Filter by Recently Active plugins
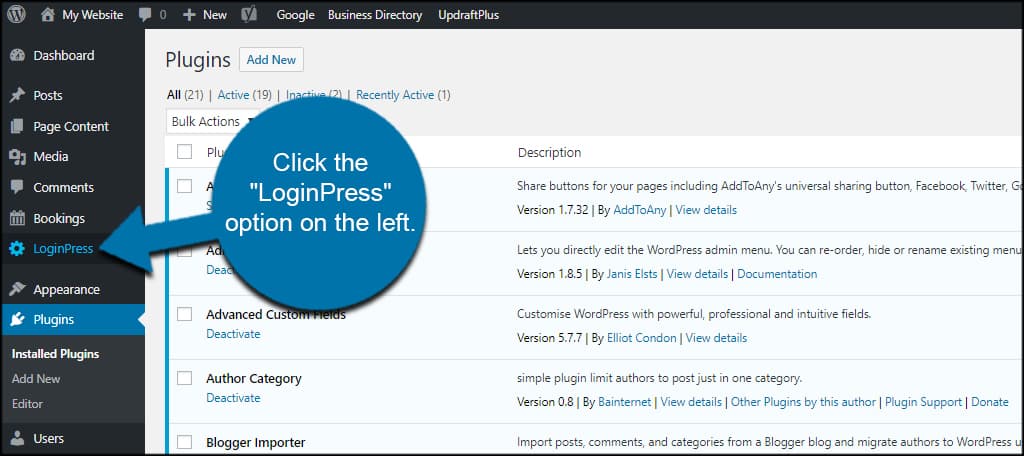This screenshot has width=1024, height=456. pos(395,95)
